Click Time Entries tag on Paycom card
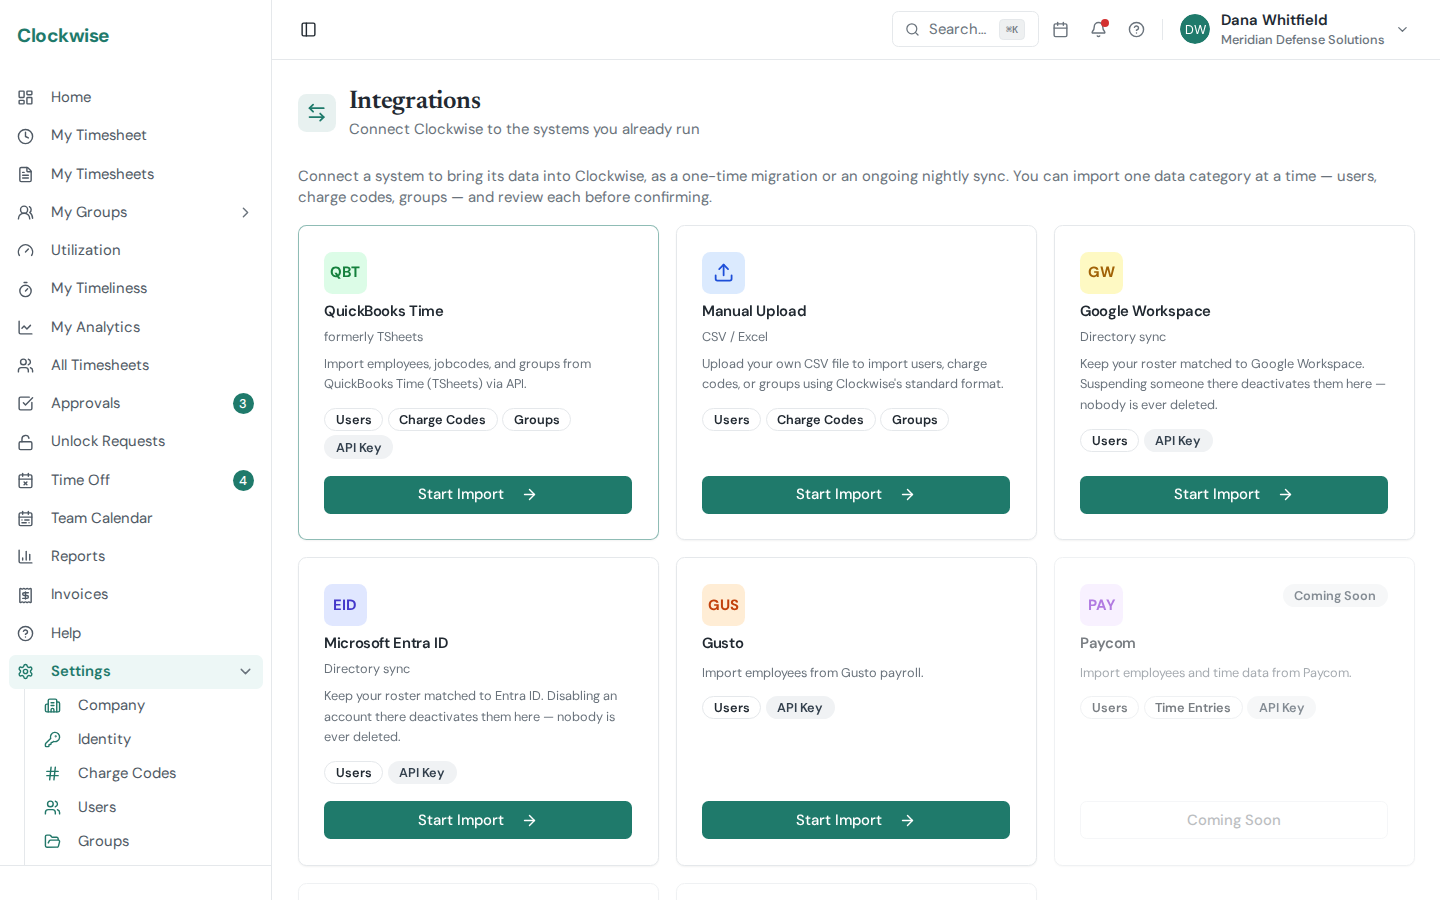 [1193, 708]
